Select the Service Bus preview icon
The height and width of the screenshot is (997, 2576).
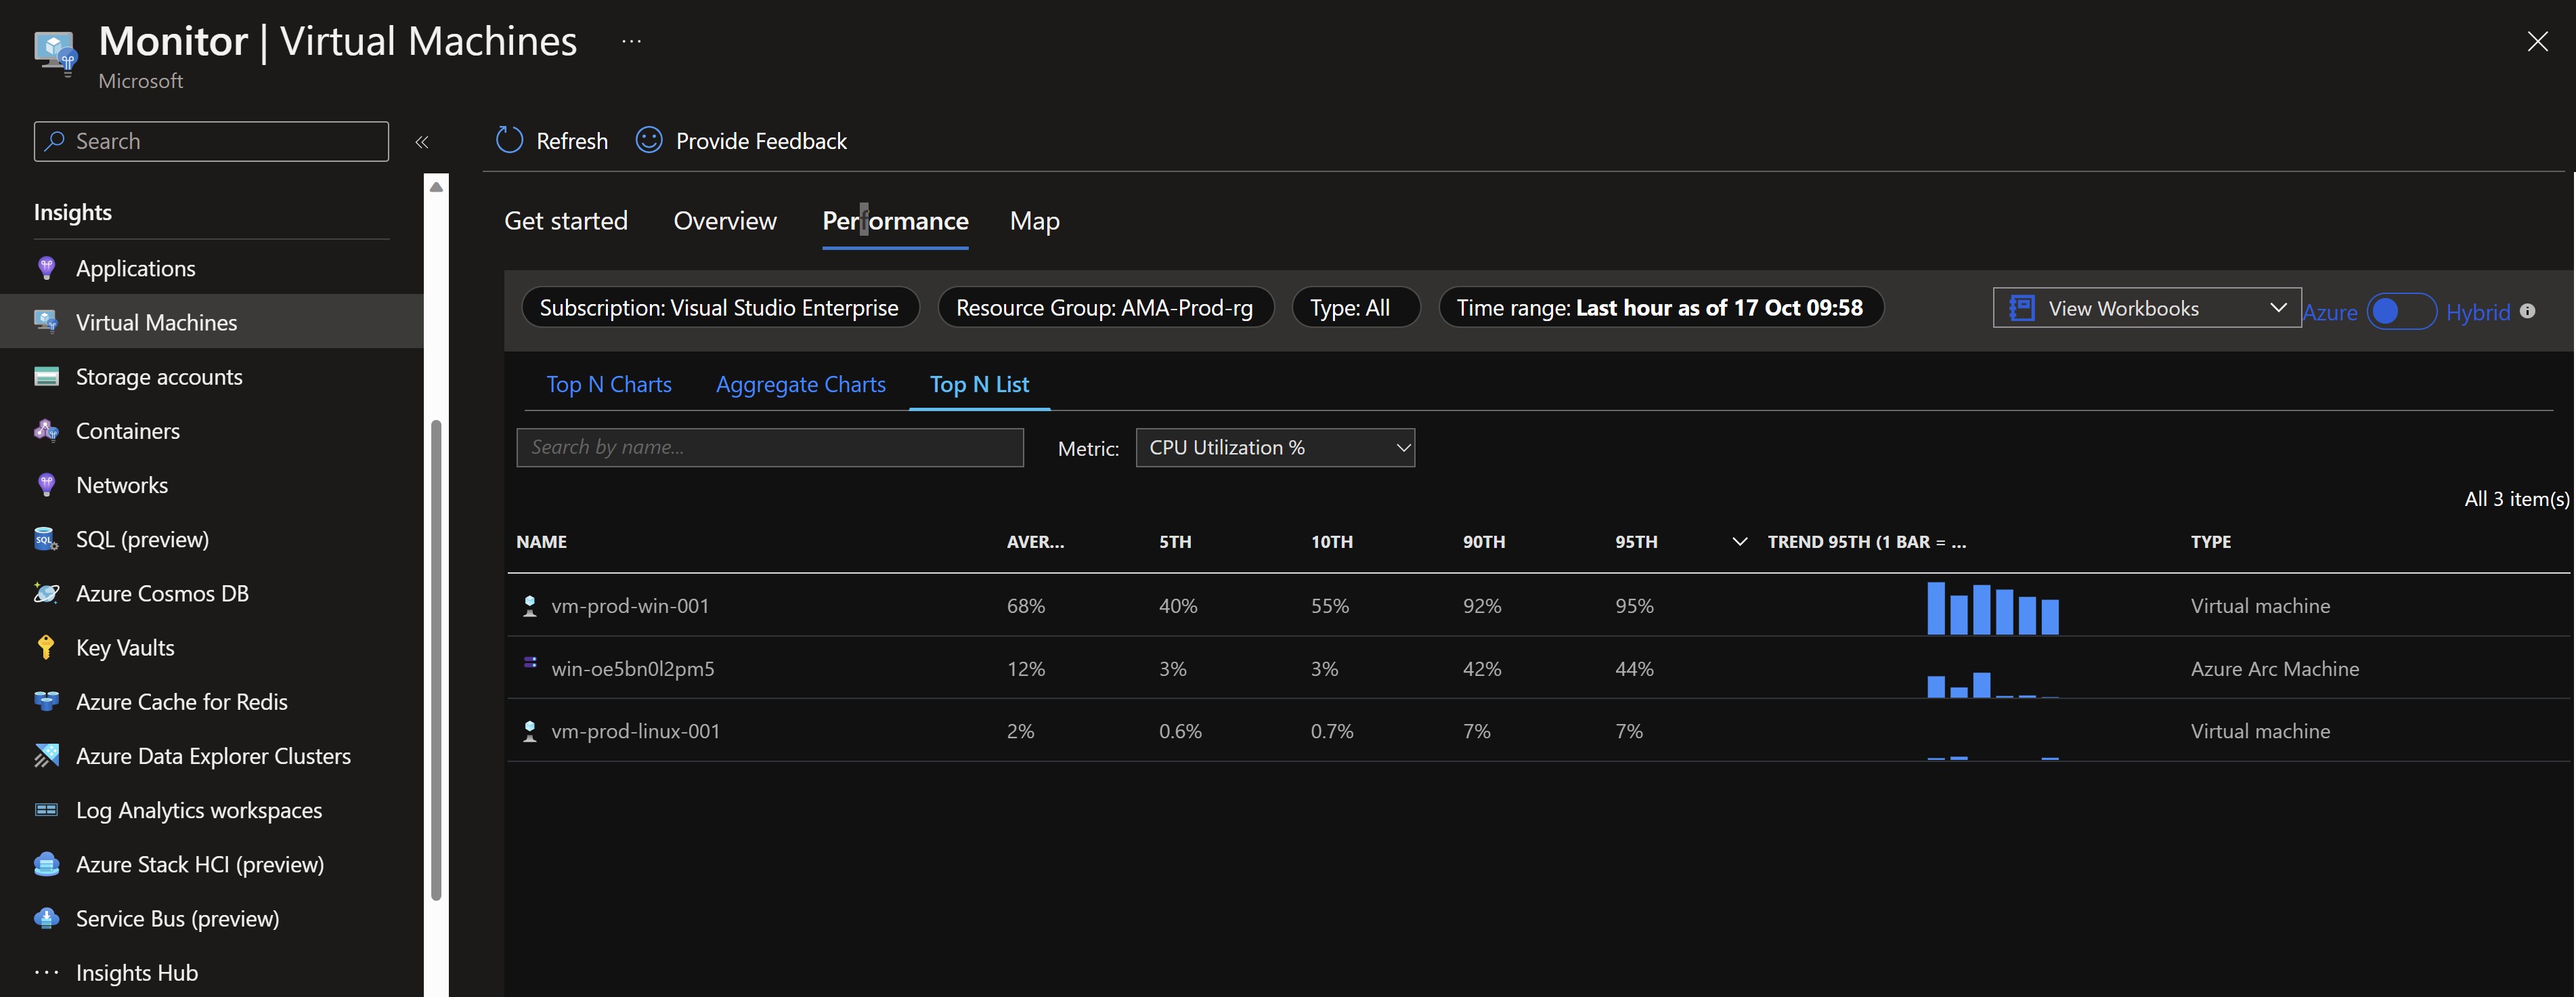[x=46, y=918]
